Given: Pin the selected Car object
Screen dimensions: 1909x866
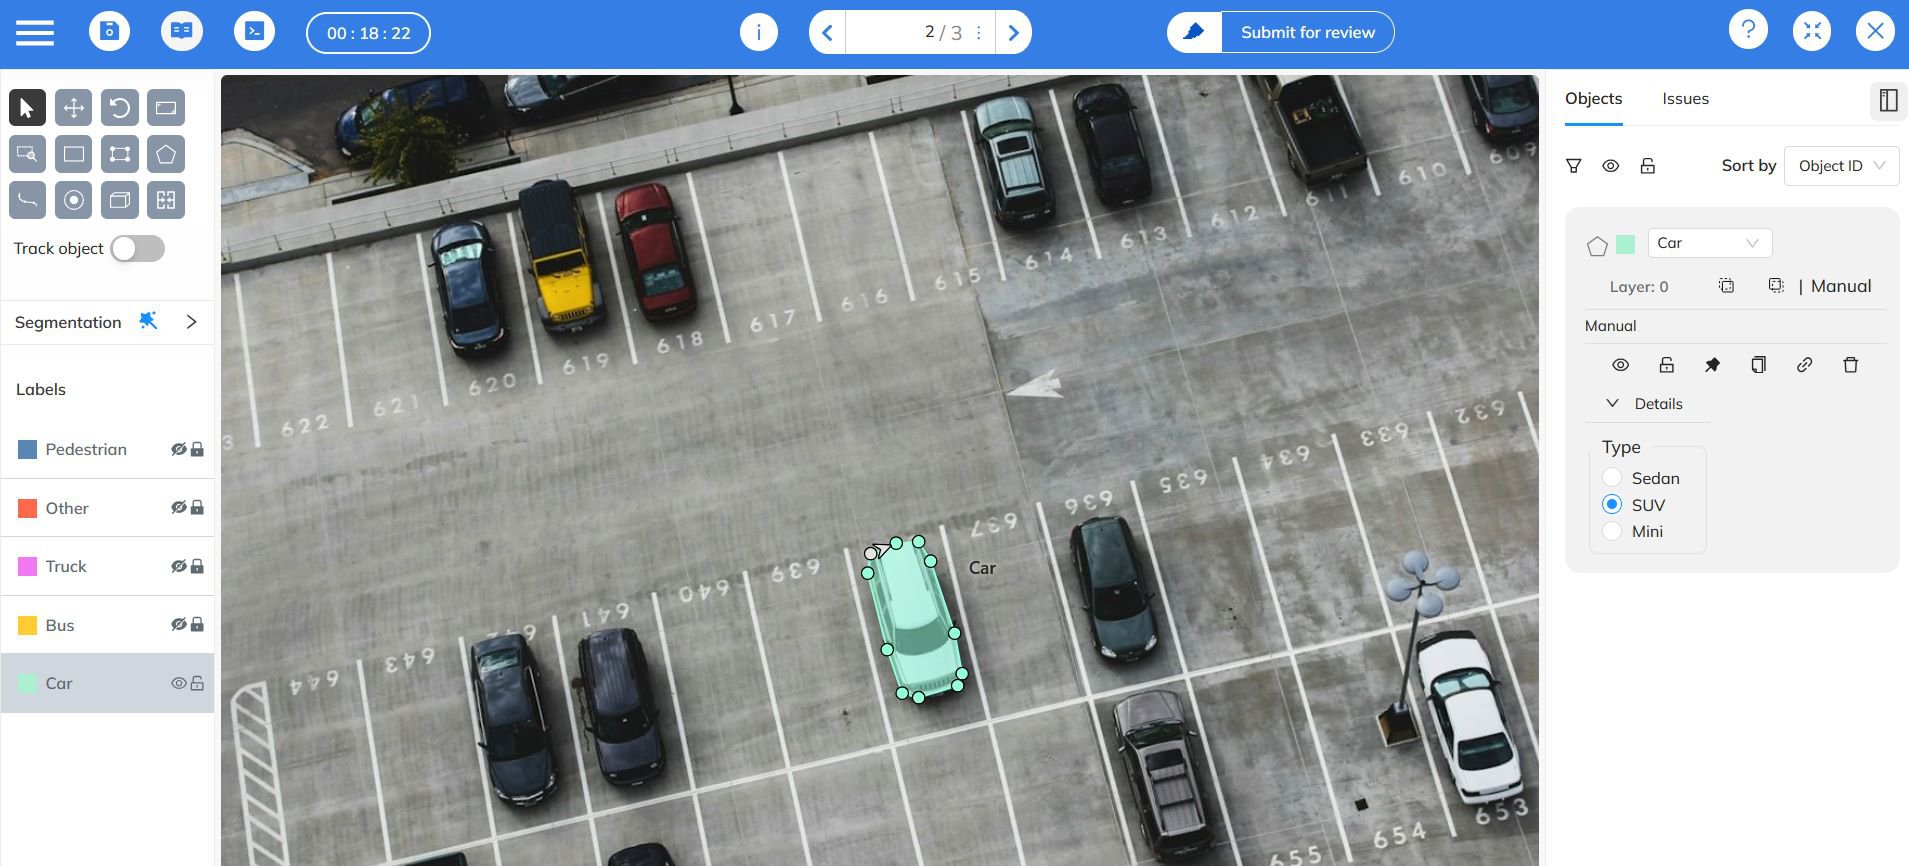Looking at the screenshot, I should 1712,365.
